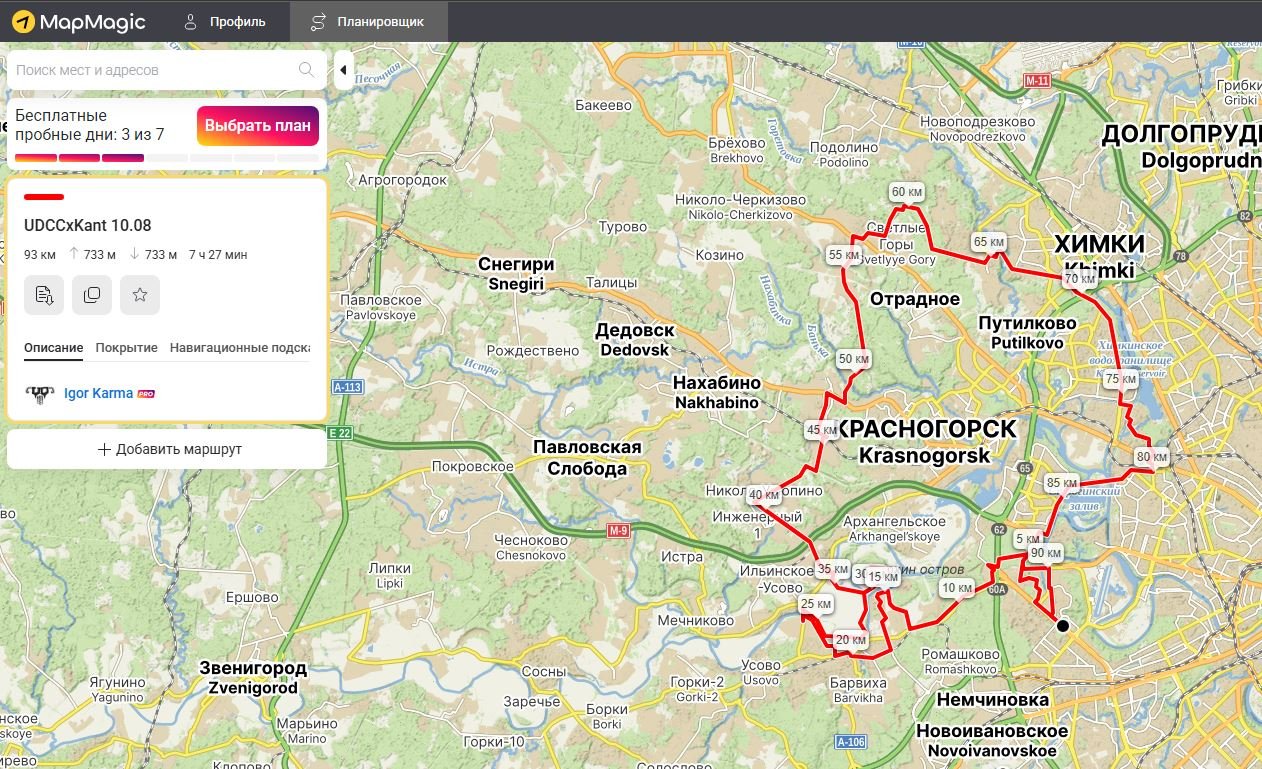This screenshot has width=1262, height=769.
Task: Click the PRO badge beside Igor Karma
Action: [x=146, y=394]
